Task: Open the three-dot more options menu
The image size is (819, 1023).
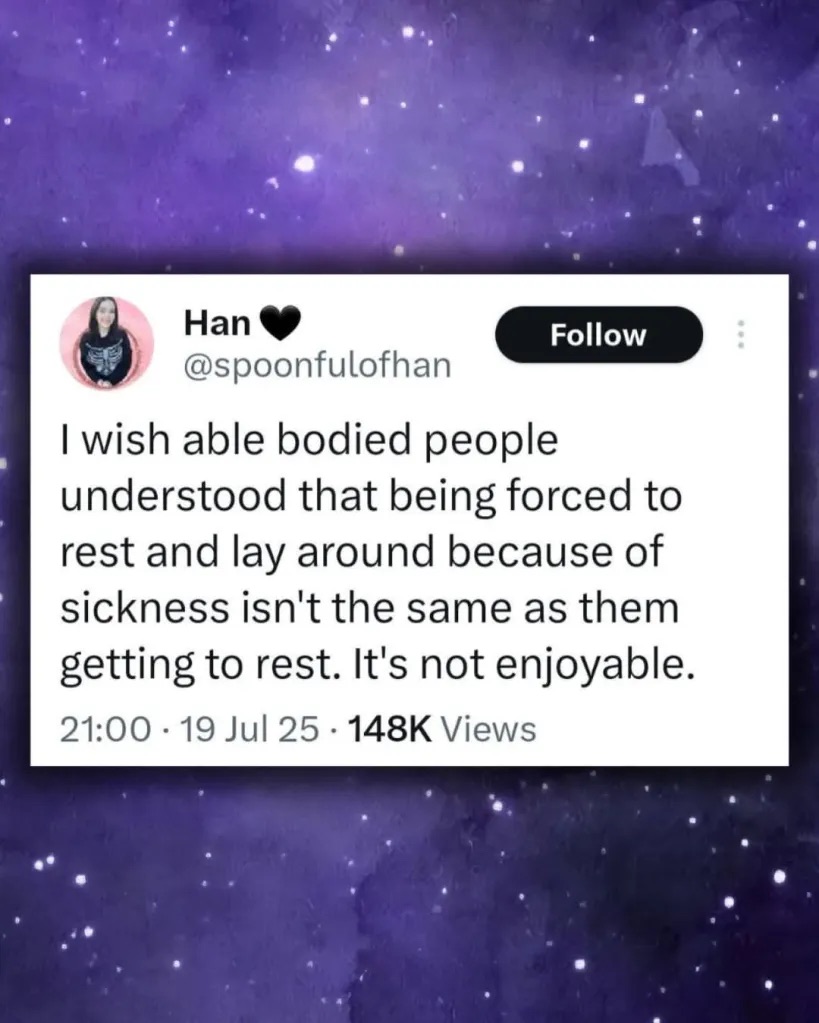Action: tap(741, 335)
